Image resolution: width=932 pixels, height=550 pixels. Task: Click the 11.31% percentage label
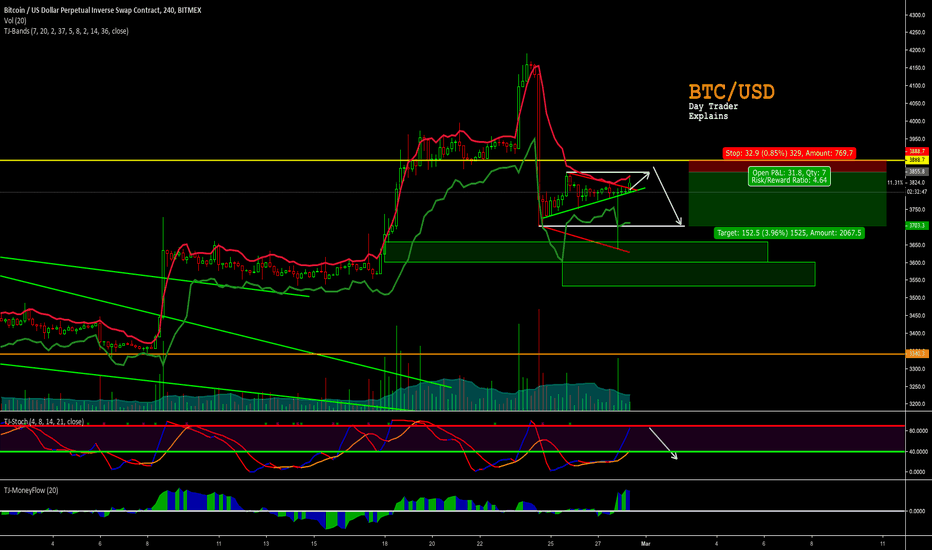pos(895,183)
